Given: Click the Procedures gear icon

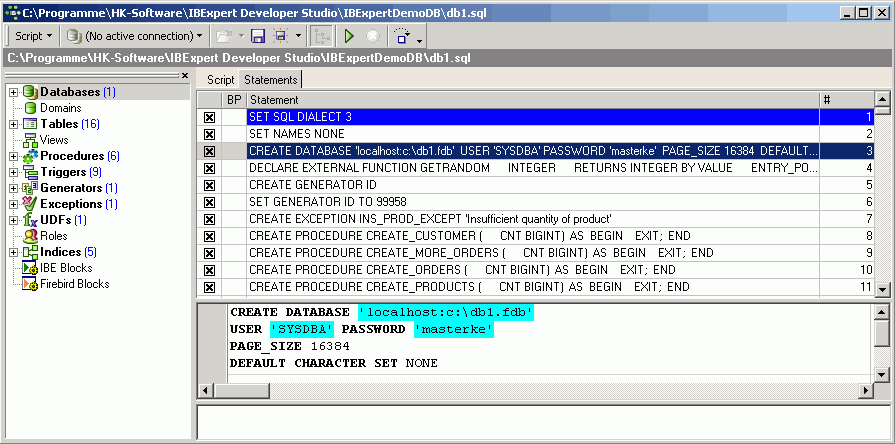Looking at the screenshot, I should [30, 156].
